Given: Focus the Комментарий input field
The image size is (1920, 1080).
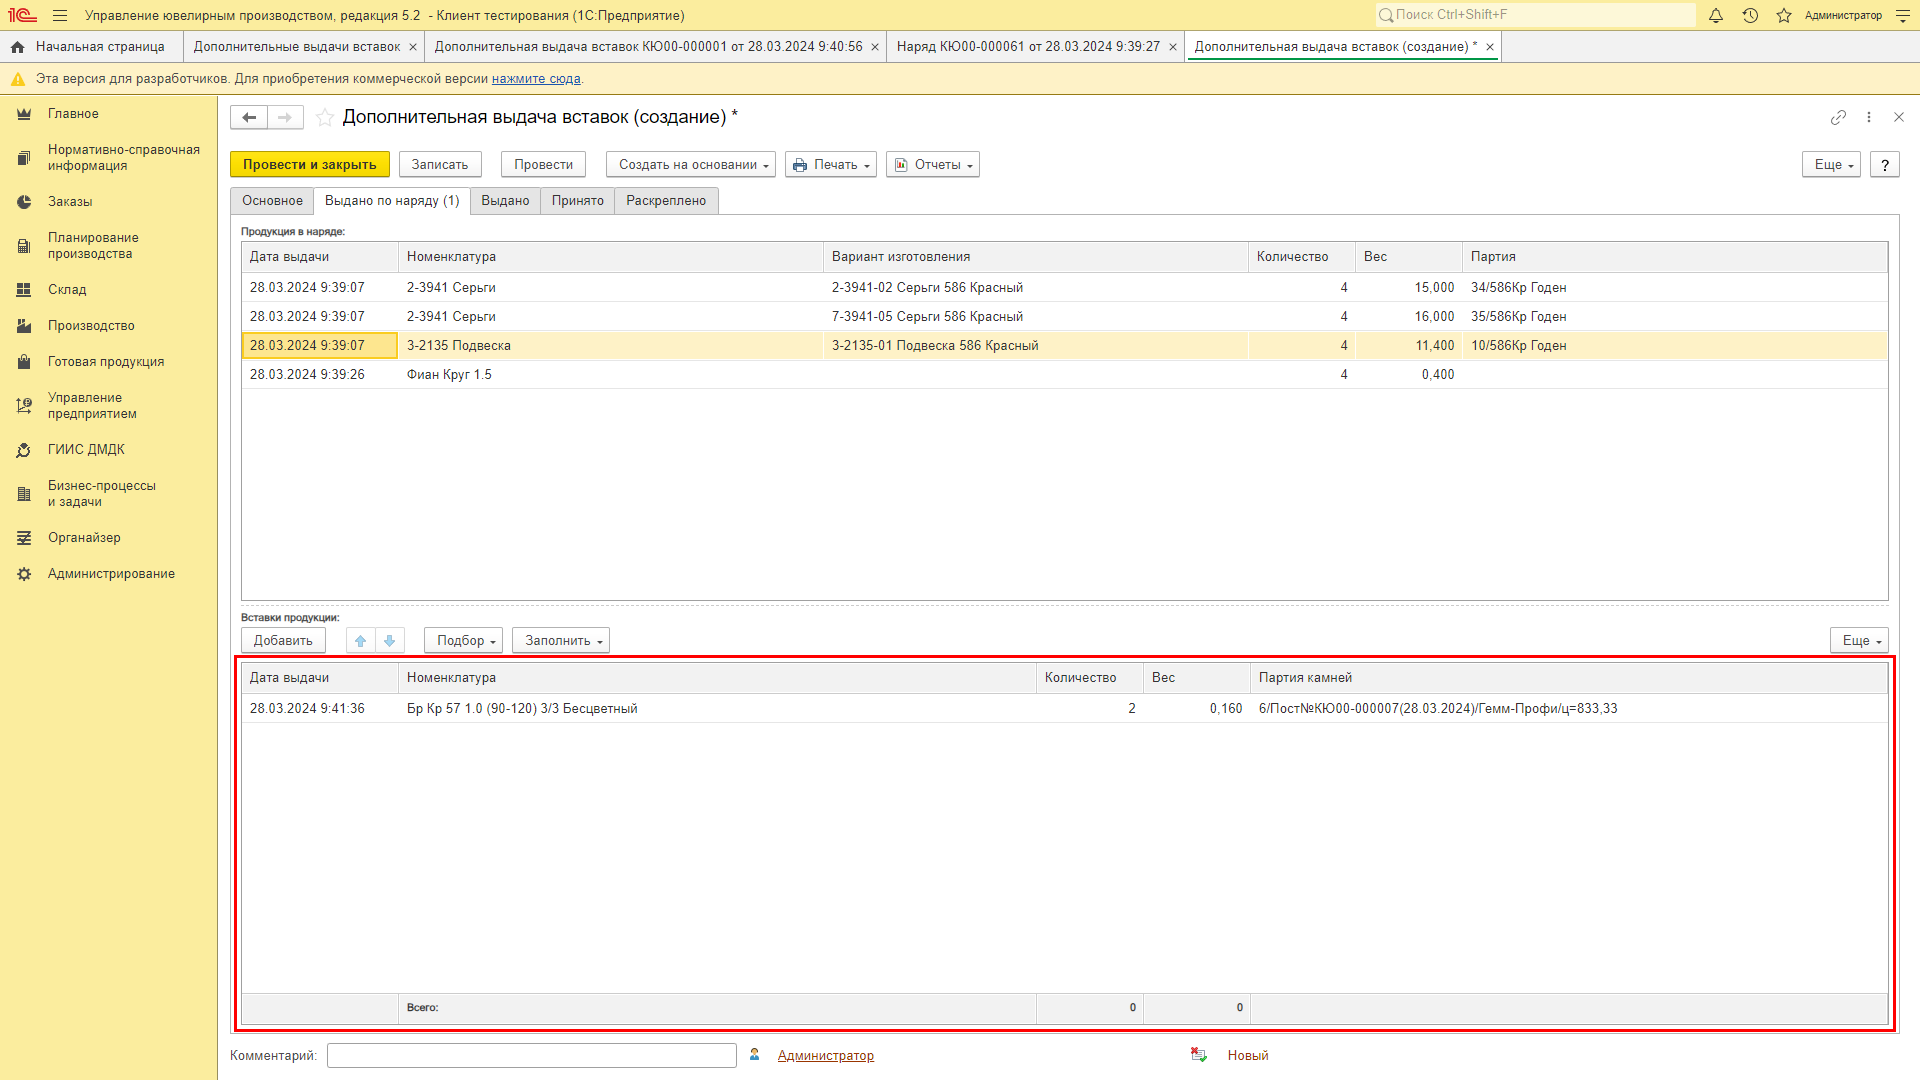Looking at the screenshot, I should [532, 1056].
